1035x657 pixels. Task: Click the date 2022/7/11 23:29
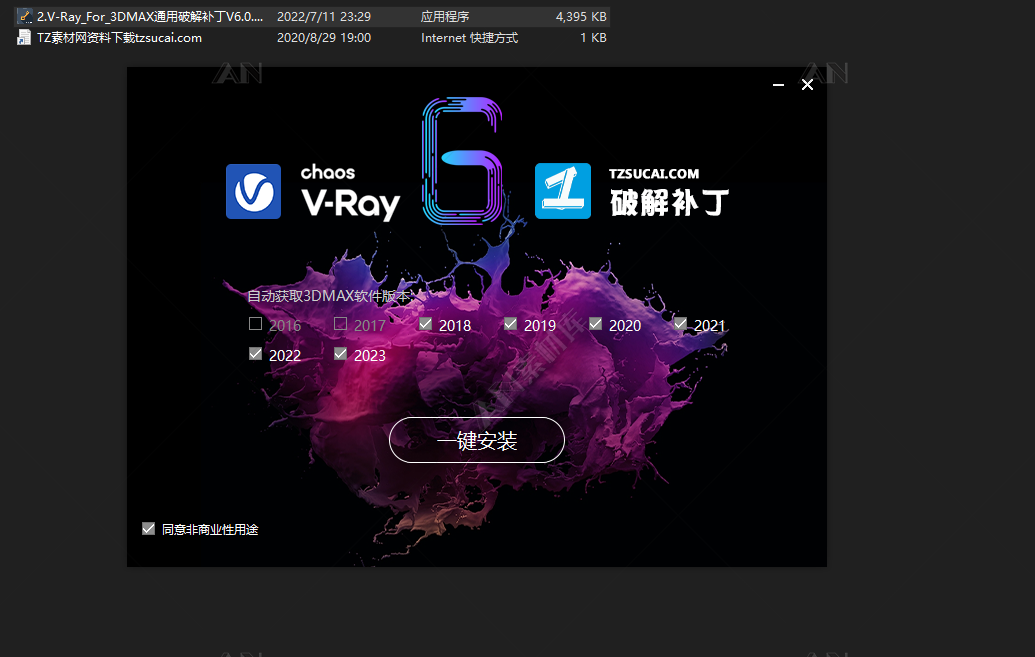pos(323,17)
